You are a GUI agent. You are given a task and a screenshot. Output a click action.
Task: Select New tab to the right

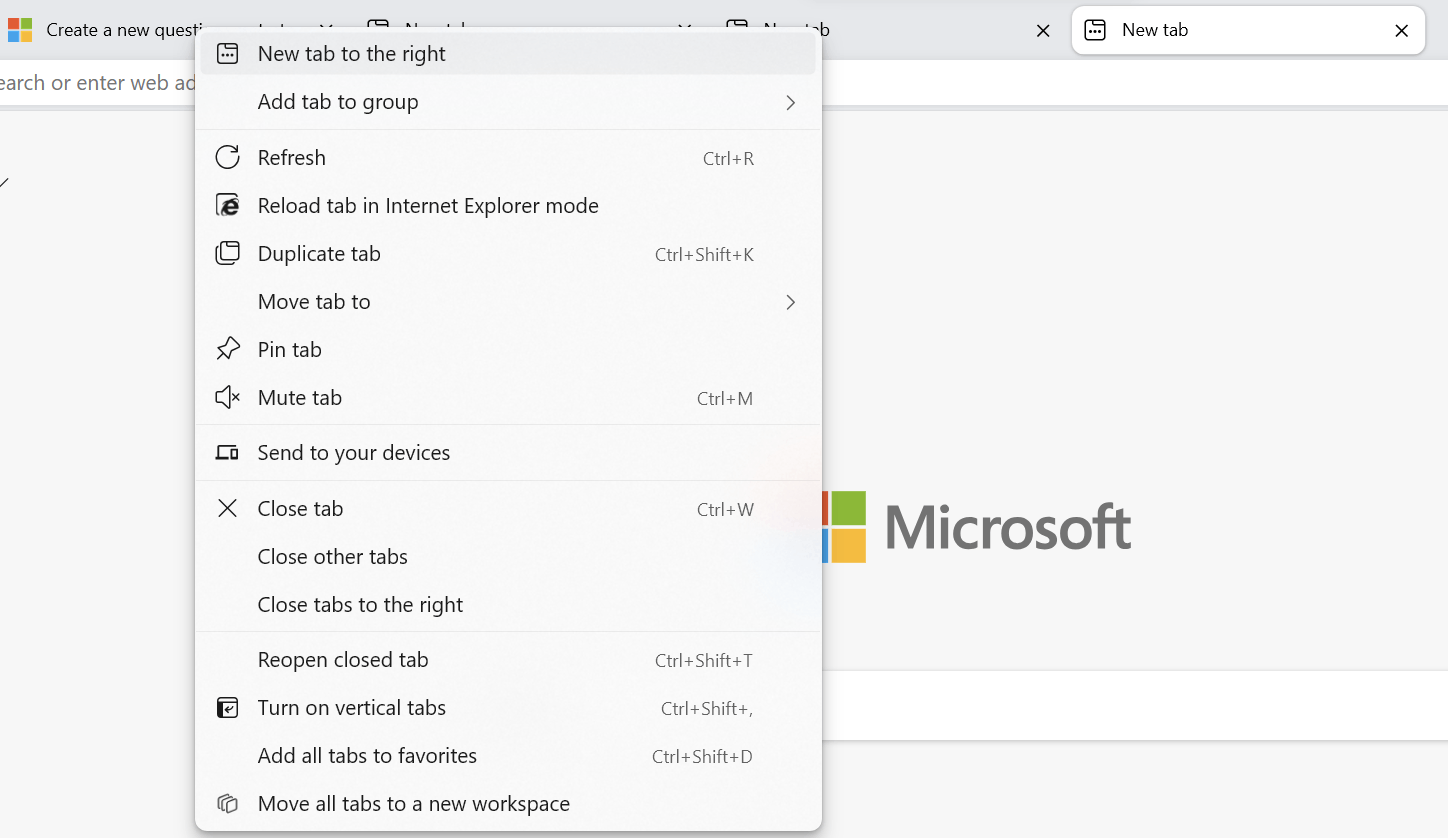click(351, 54)
